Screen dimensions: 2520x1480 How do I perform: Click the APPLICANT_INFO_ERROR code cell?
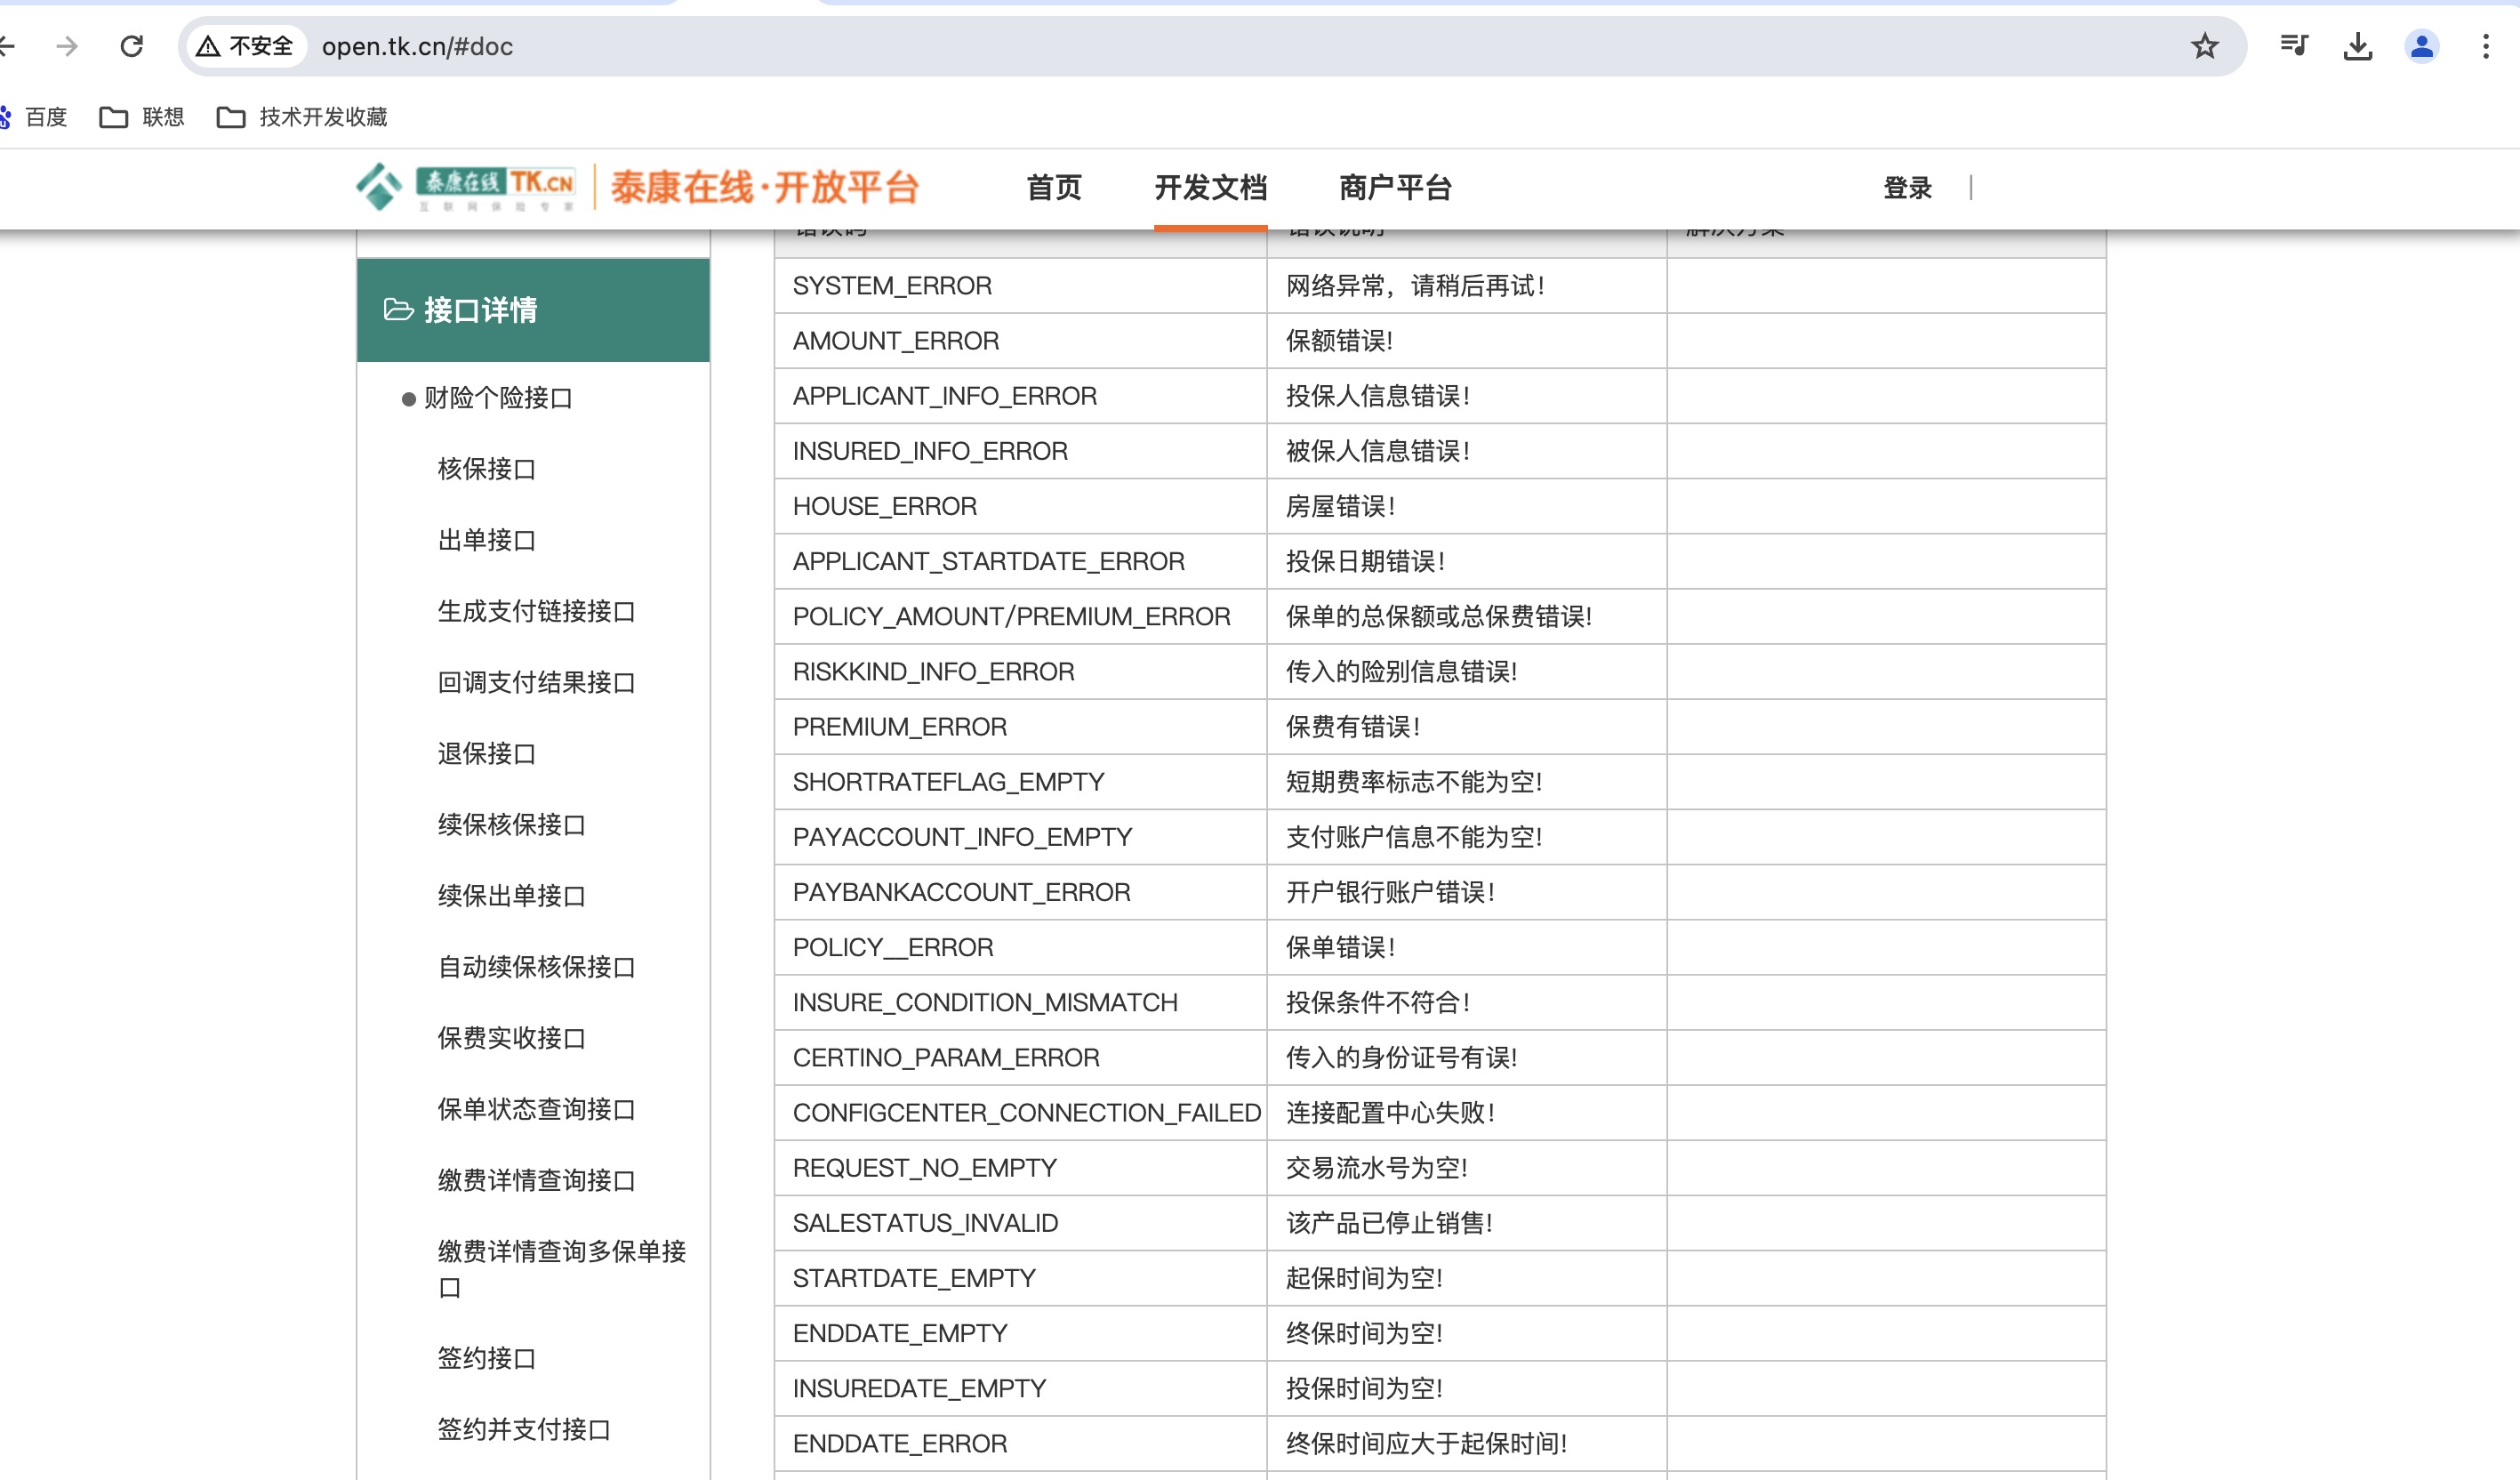(x=1020, y=395)
